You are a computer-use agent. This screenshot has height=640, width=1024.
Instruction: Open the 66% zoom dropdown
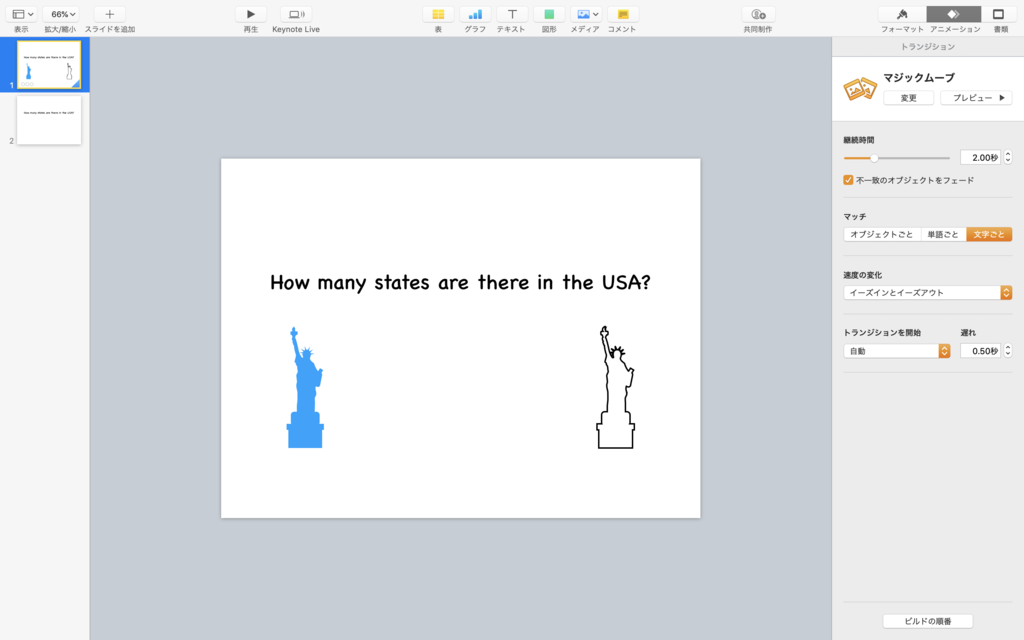(x=61, y=14)
